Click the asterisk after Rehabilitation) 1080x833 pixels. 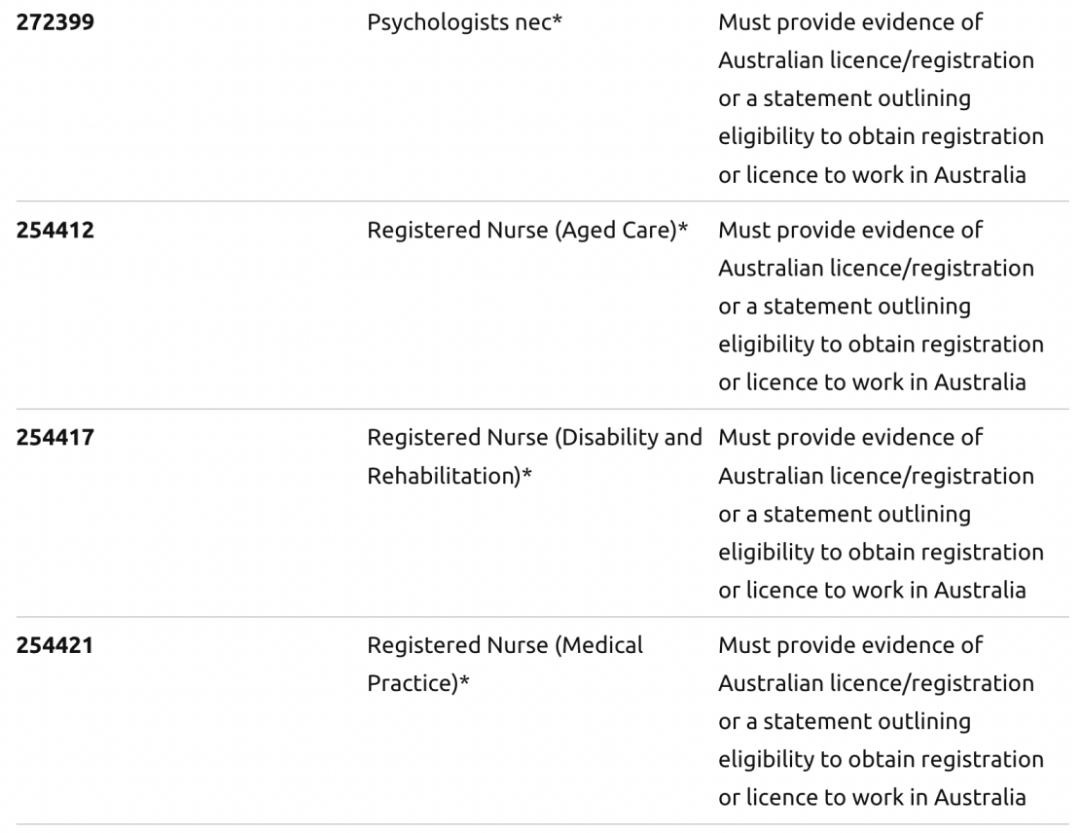(x=526, y=474)
